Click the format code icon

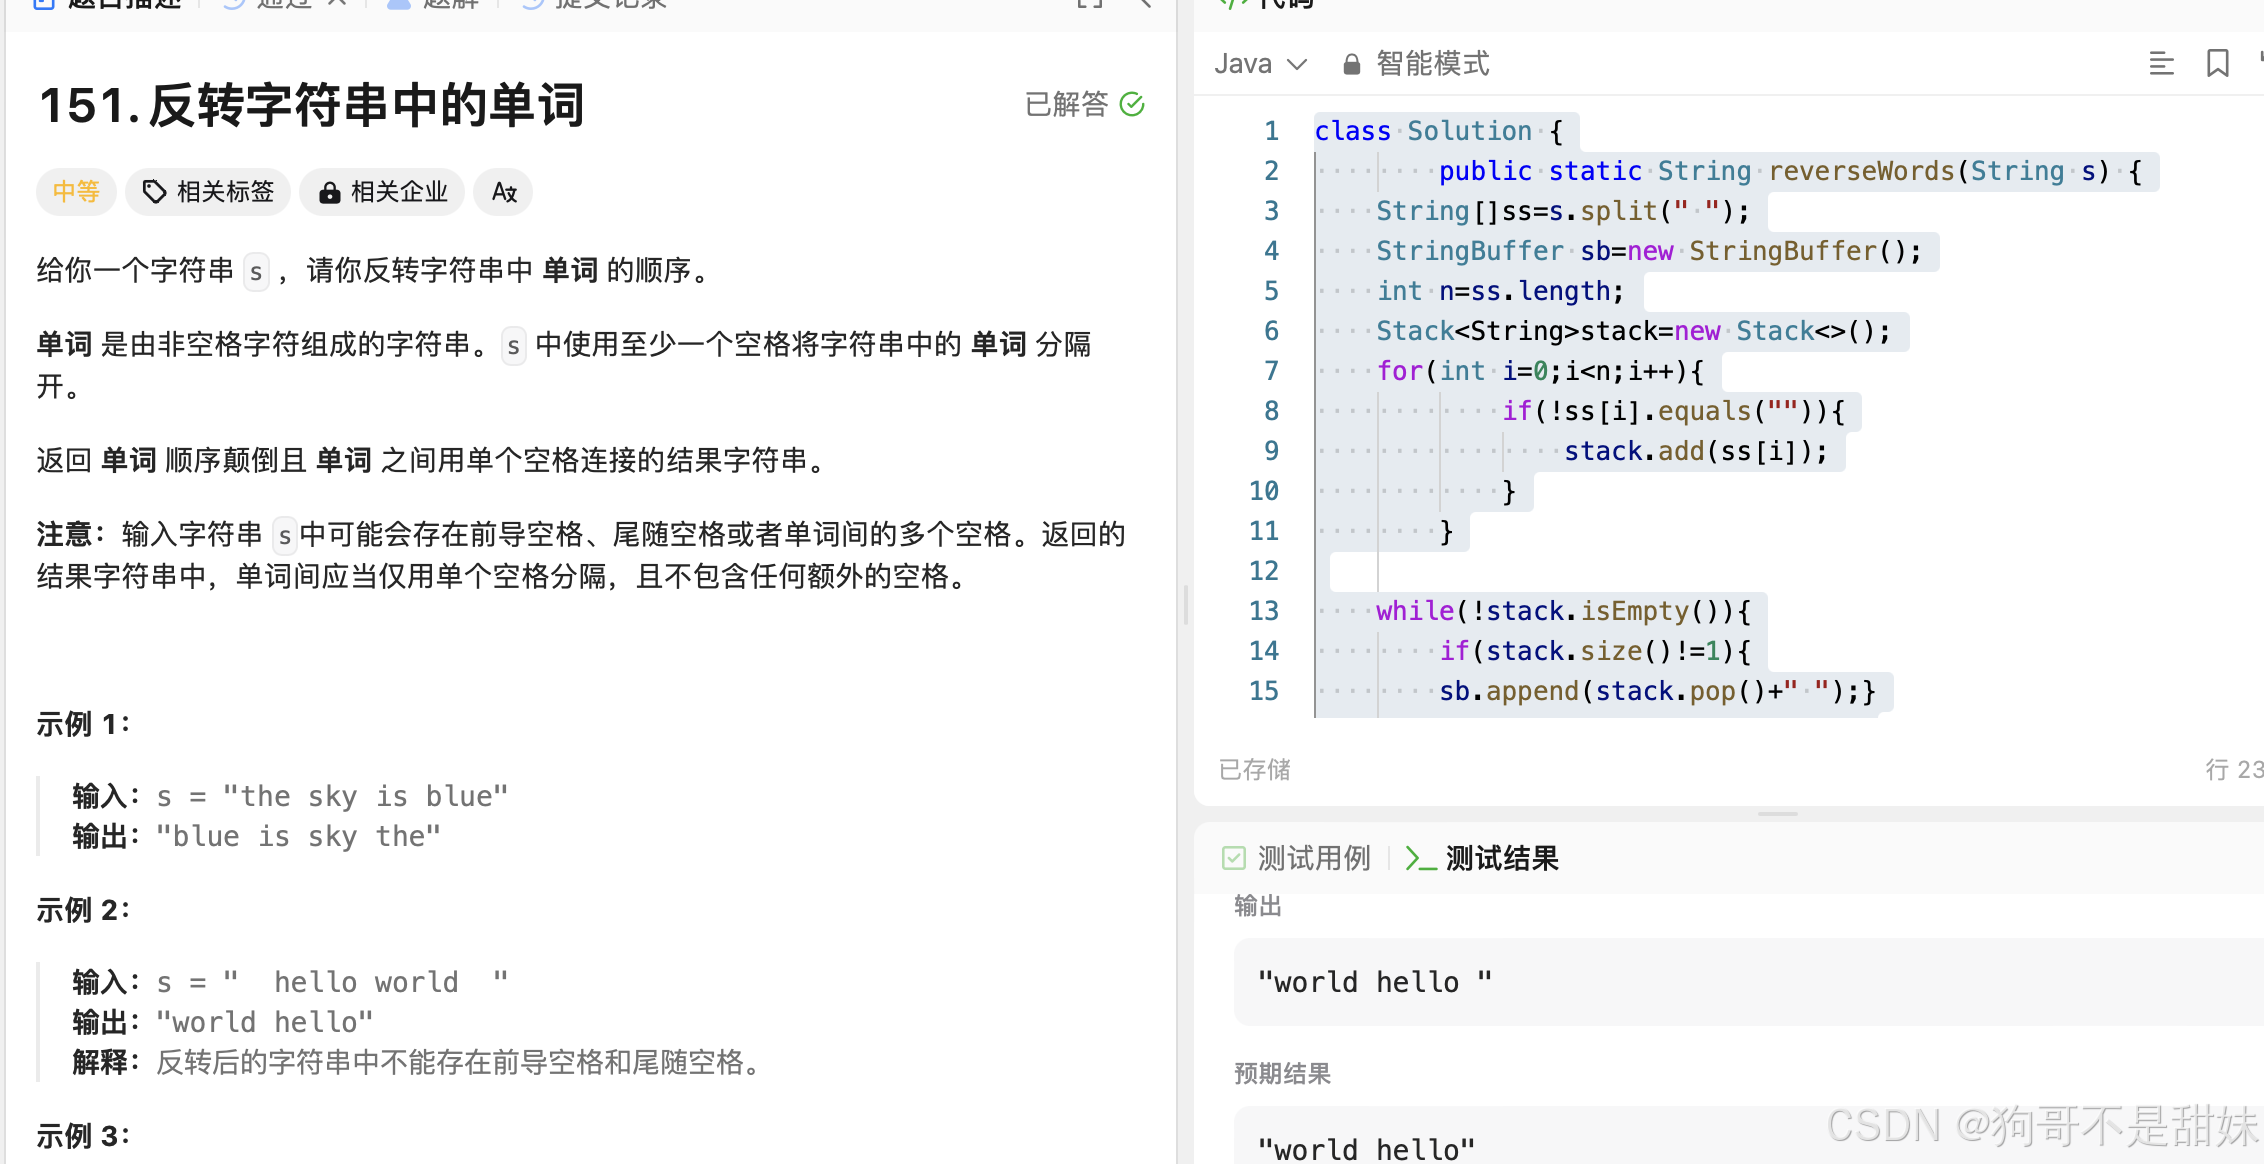click(2161, 64)
